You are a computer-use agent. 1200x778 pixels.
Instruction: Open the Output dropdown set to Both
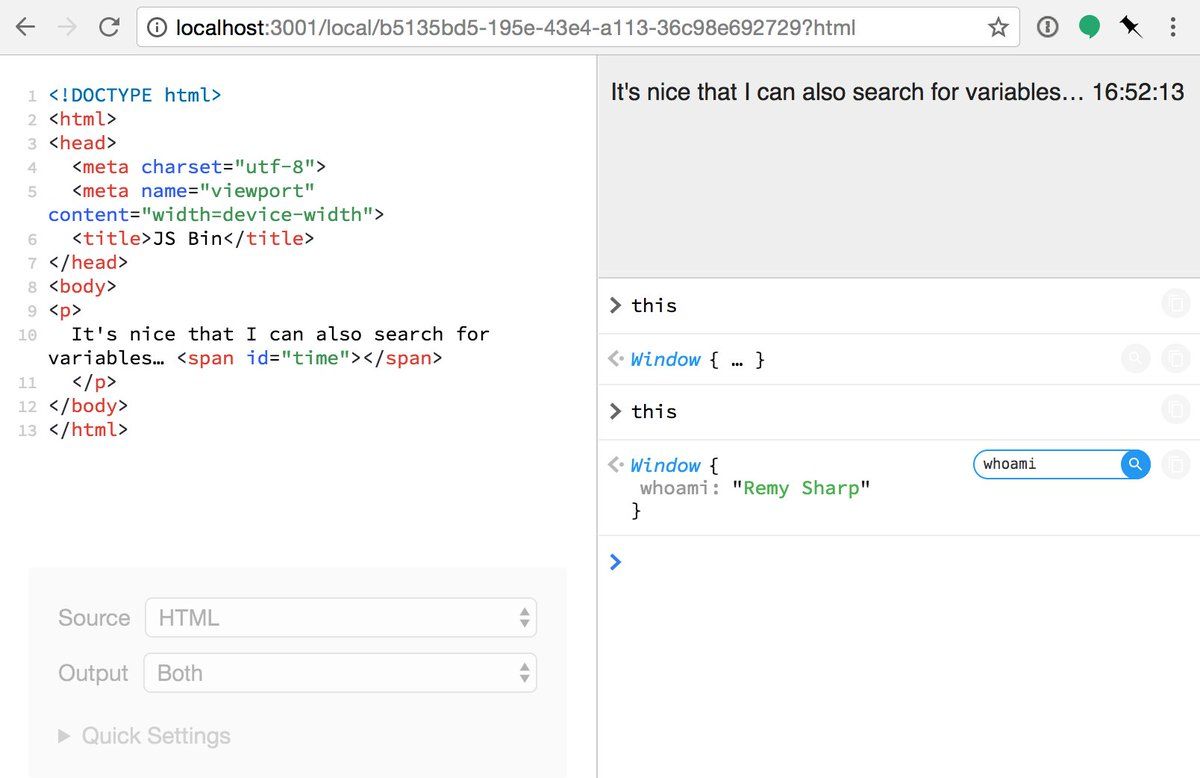pyautogui.click(x=340, y=673)
